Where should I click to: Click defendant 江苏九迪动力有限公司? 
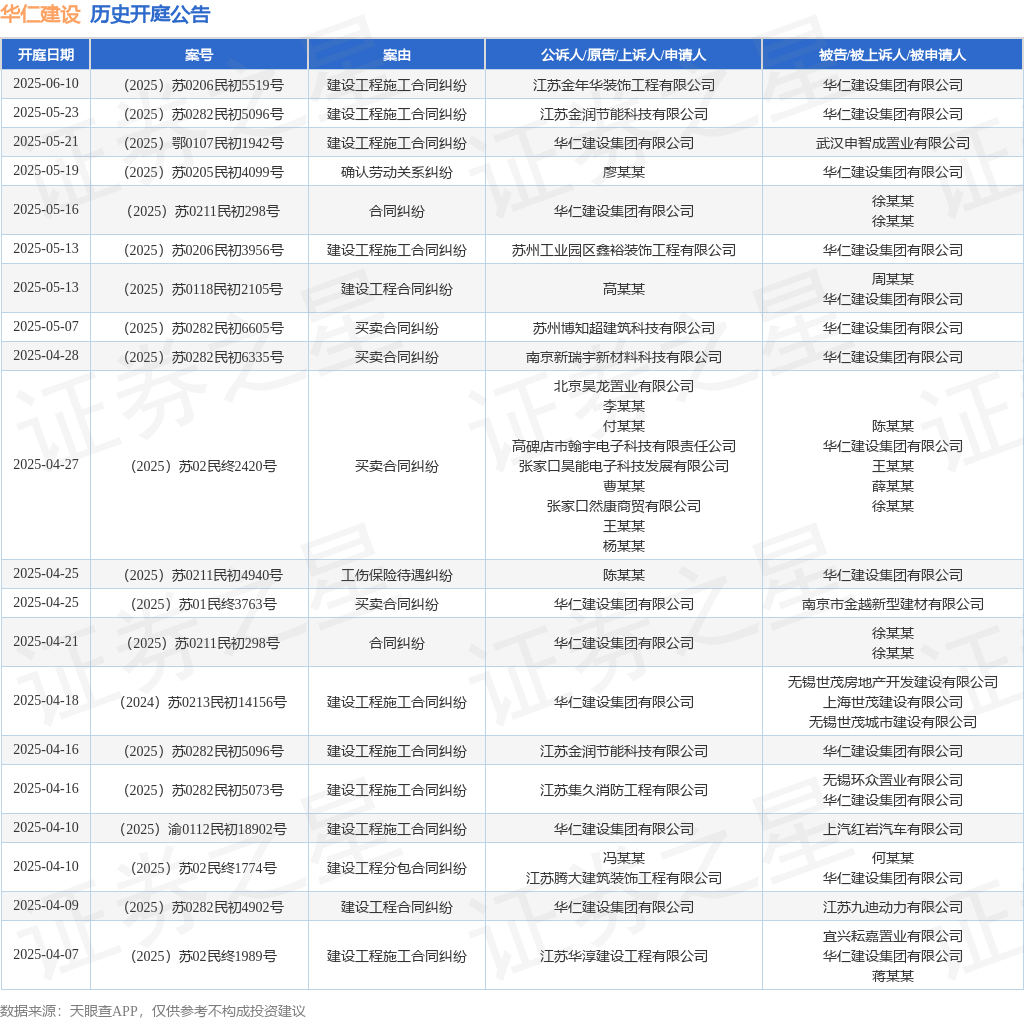coord(892,907)
